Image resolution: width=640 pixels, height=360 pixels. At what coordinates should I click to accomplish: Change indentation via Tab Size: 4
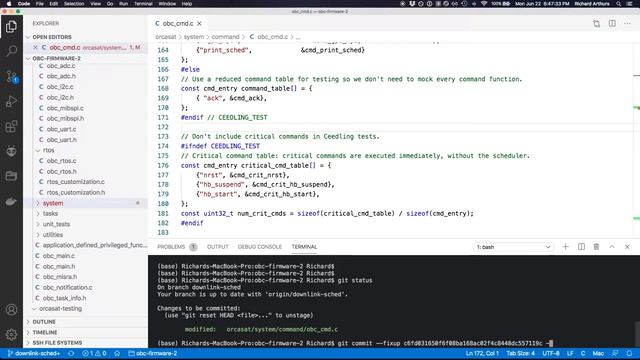520,353
